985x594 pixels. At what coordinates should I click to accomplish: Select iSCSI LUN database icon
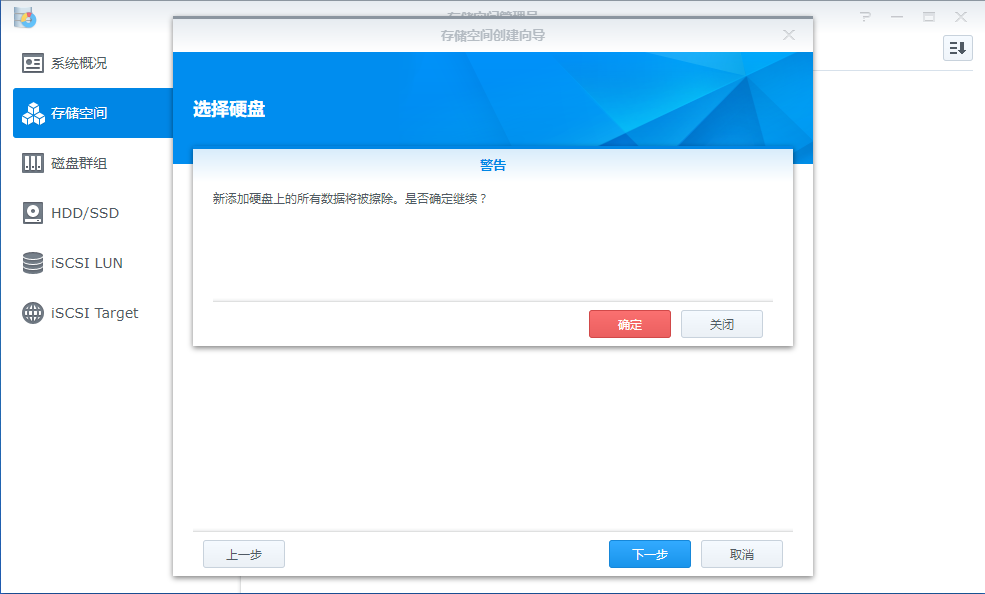33,263
